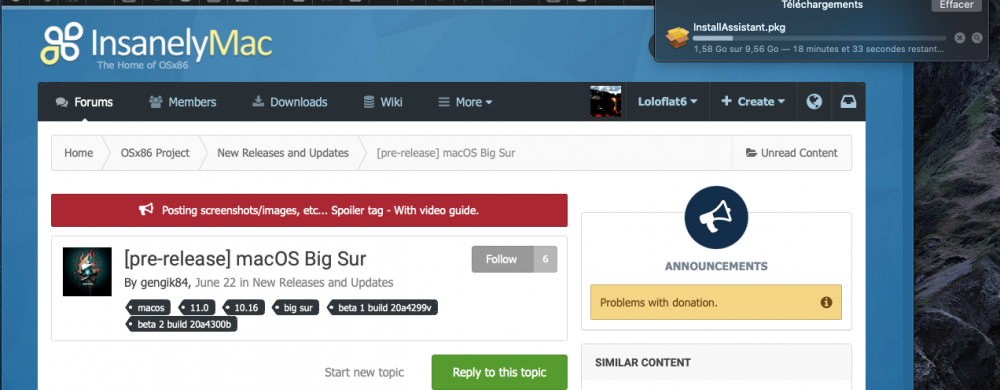The width and height of the screenshot is (1000, 390).
Task: Open notifications globe icon
Action: click(814, 101)
